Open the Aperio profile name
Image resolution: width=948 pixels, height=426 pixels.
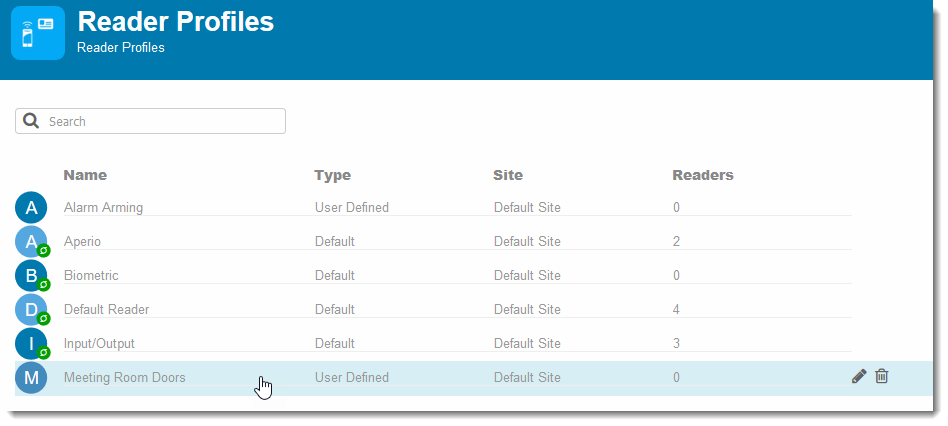click(82, 241)
